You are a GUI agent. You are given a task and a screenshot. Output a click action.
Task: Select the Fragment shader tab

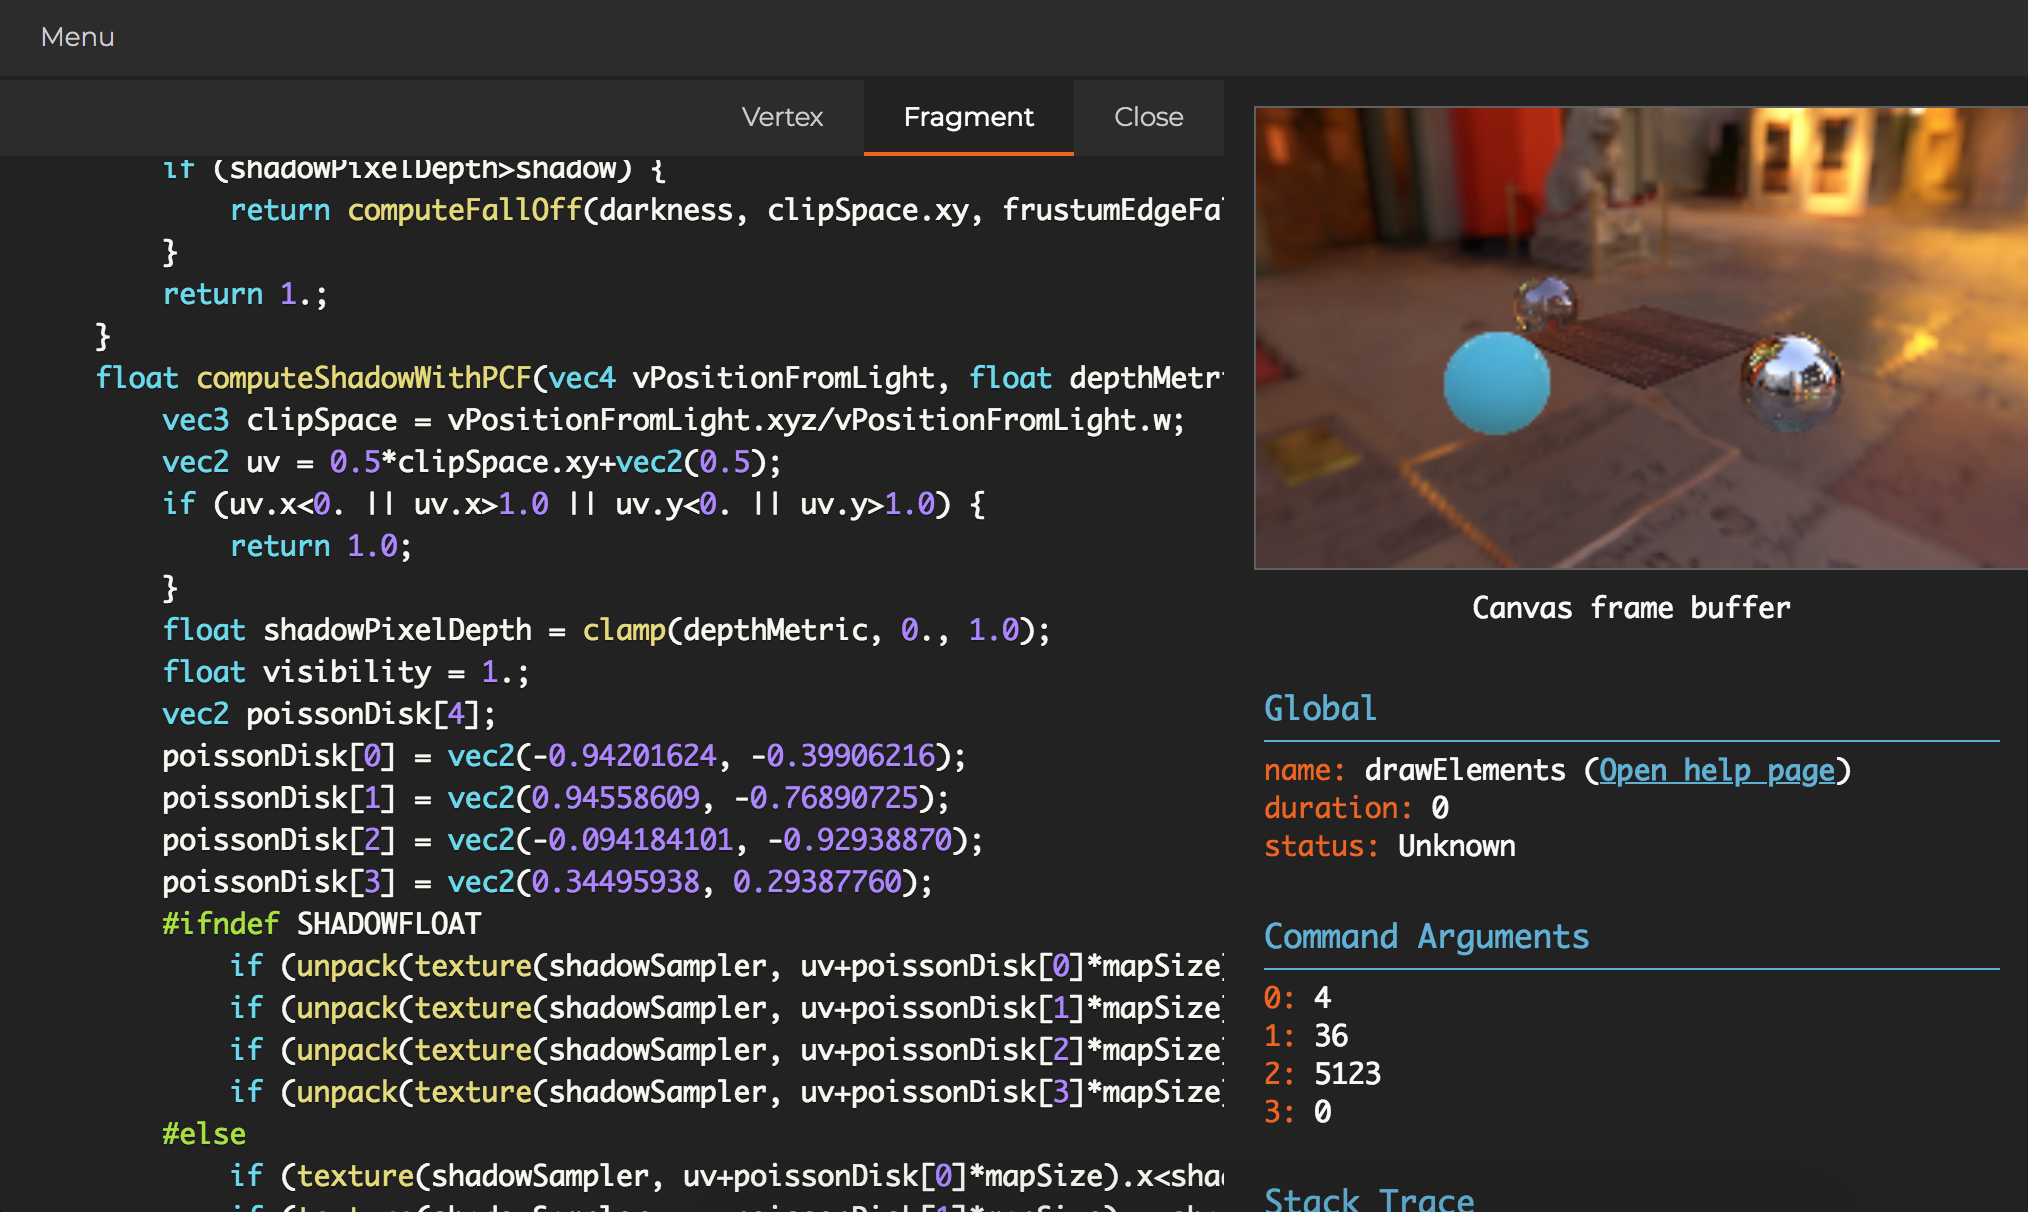click(968, 117)
